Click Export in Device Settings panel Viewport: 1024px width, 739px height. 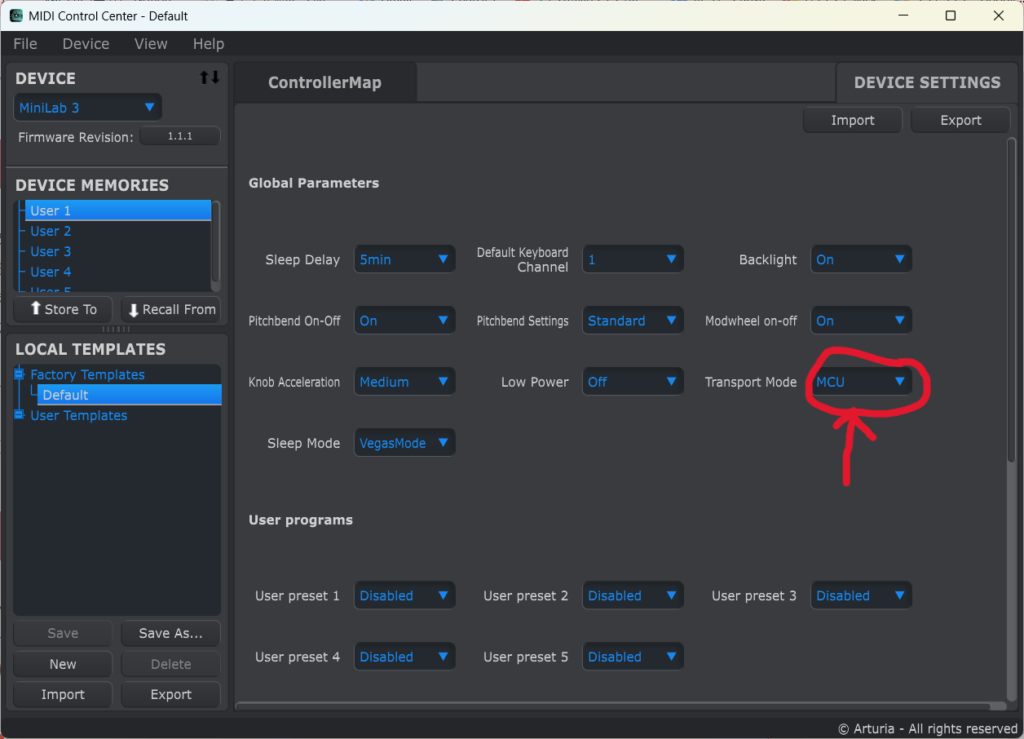[960, 120]
